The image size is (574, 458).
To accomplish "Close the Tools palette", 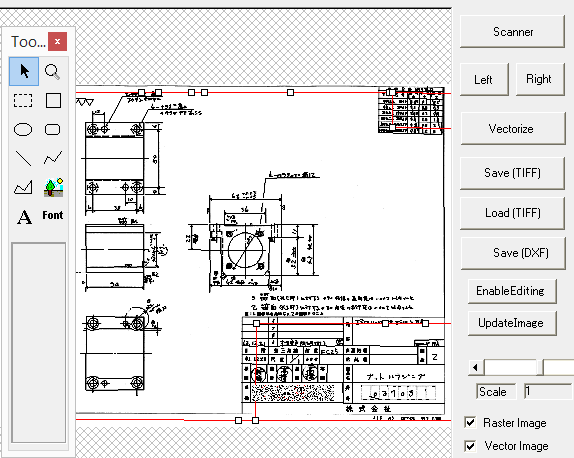I will coord(57,42).
